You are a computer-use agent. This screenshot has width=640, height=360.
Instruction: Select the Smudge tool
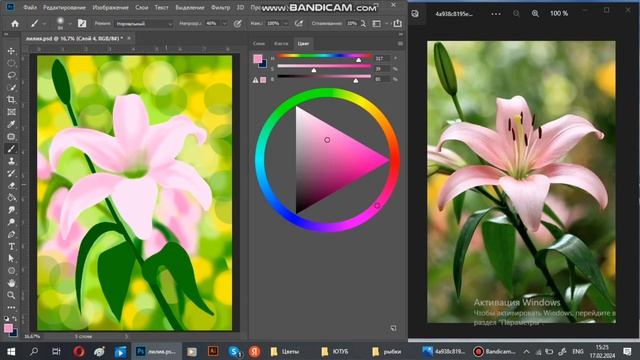pyautogui.click(x=11, y=210)
